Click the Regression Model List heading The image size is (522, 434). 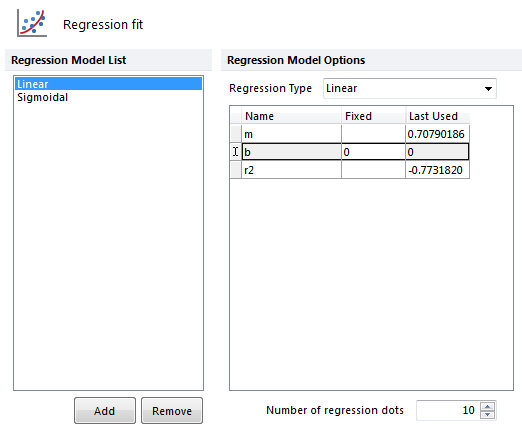coord(69,60)
